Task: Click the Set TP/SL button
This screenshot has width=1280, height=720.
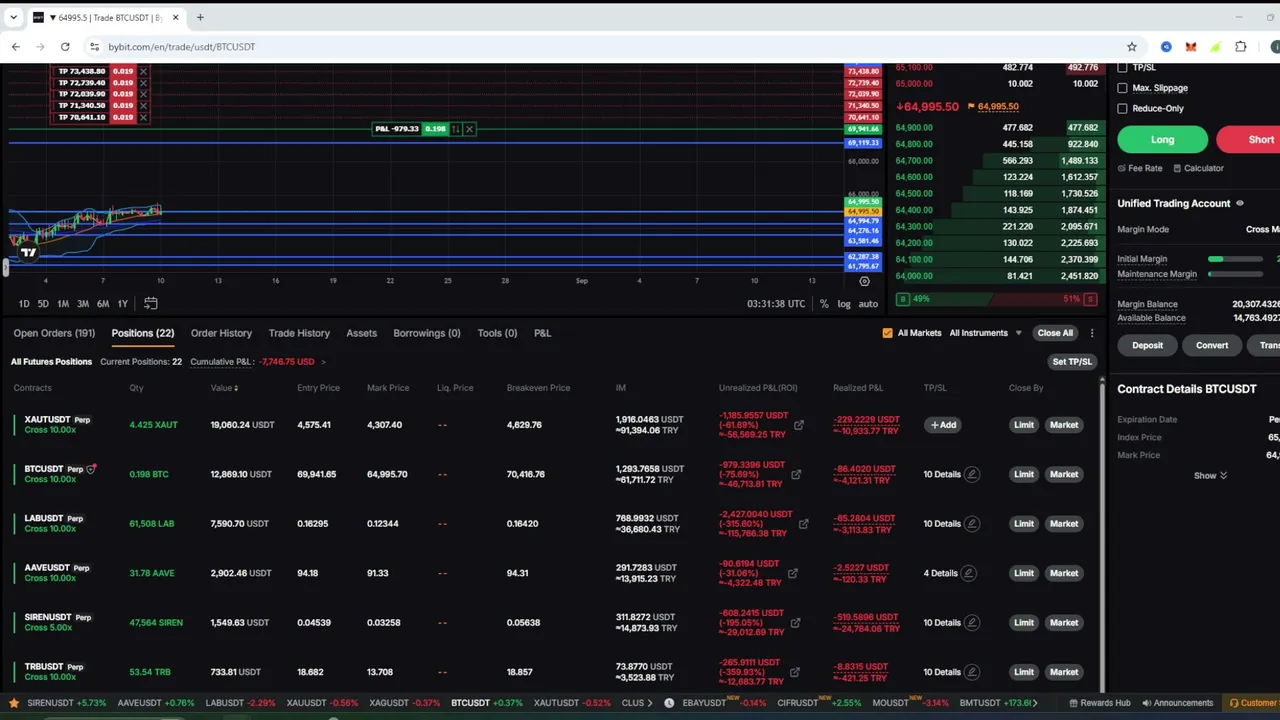Action: click(1072, 362)
